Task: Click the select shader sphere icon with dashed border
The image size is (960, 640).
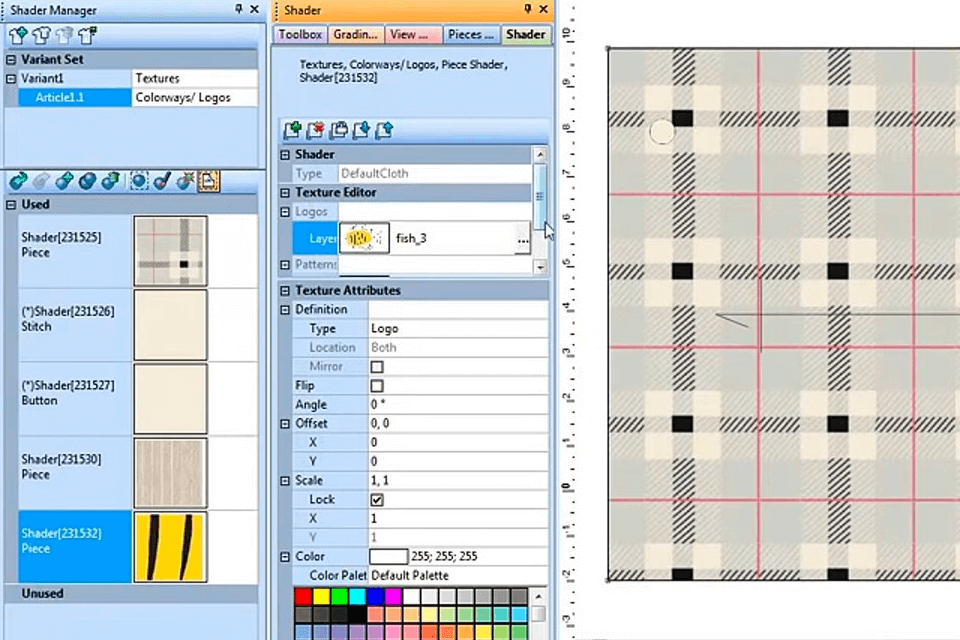Action: tap(138, 181)
